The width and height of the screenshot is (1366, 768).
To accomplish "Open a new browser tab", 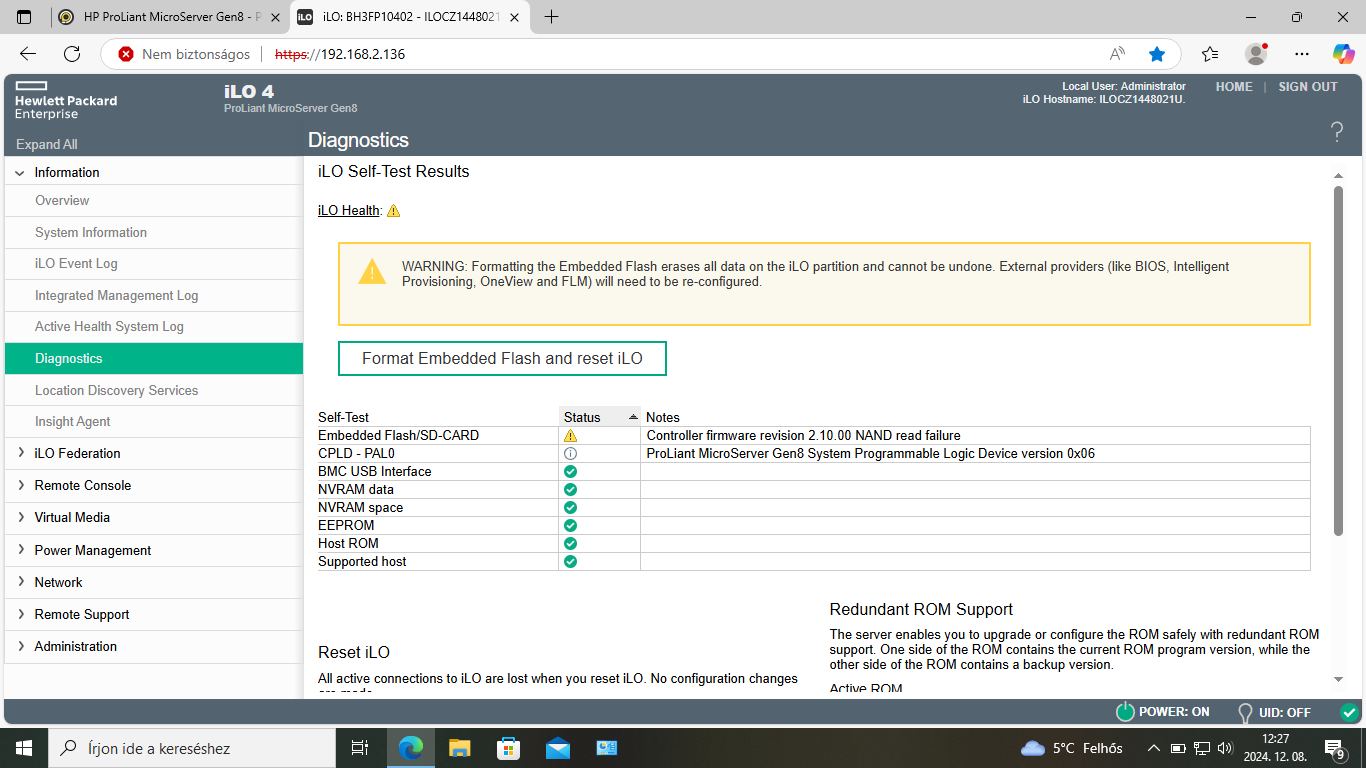I will click(x=551, y=17).
